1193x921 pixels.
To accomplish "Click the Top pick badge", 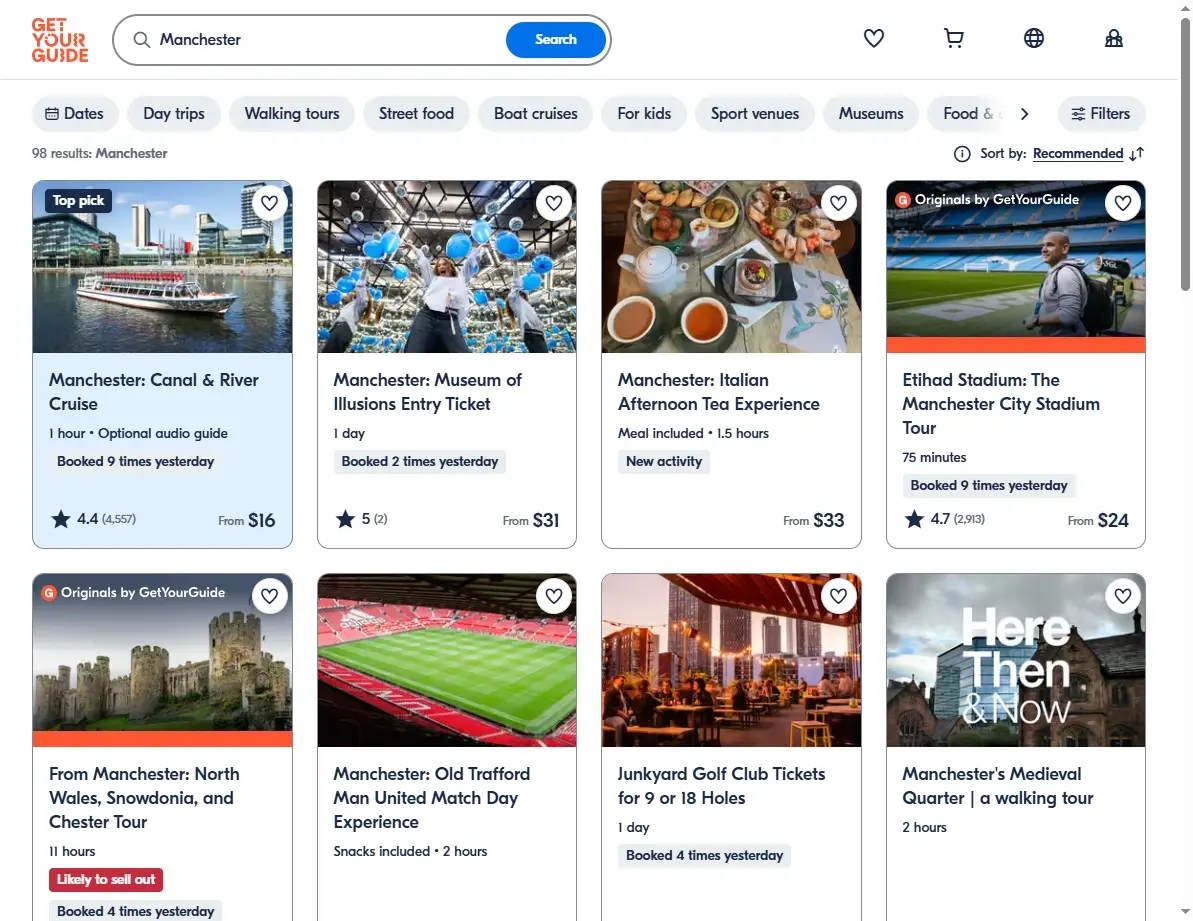I will (78, 201).
